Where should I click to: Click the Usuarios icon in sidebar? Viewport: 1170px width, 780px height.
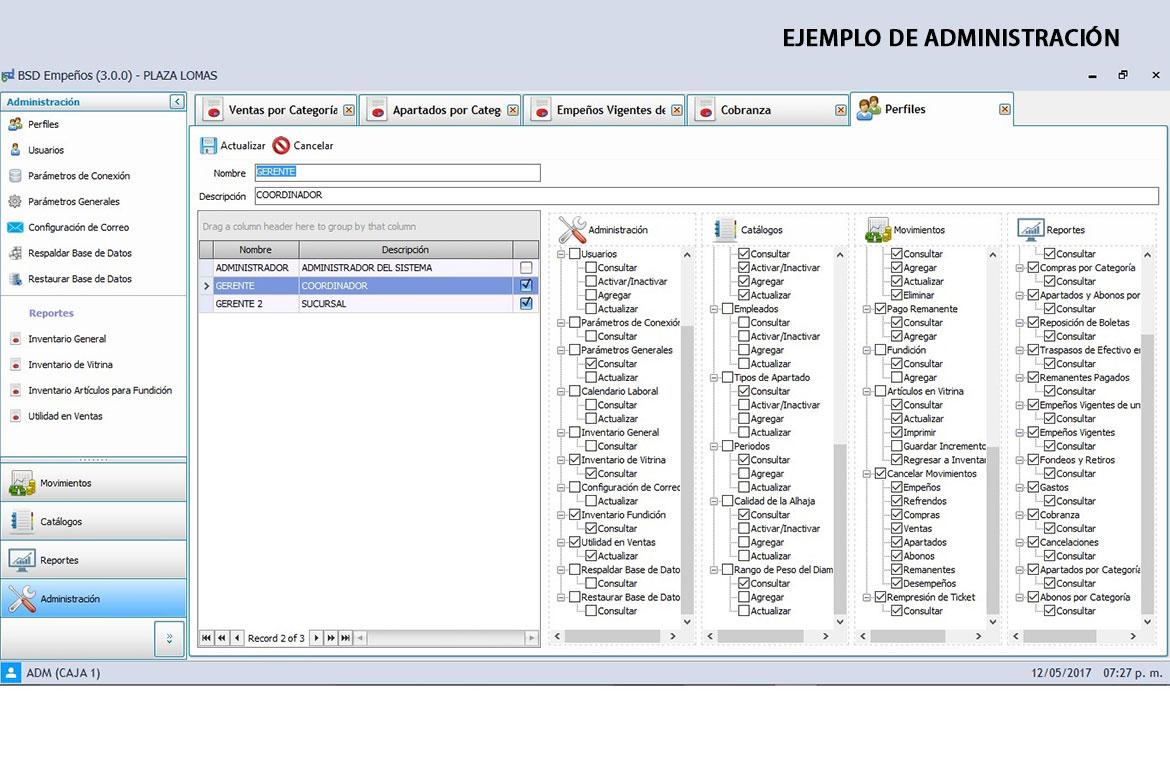(15, 150)
